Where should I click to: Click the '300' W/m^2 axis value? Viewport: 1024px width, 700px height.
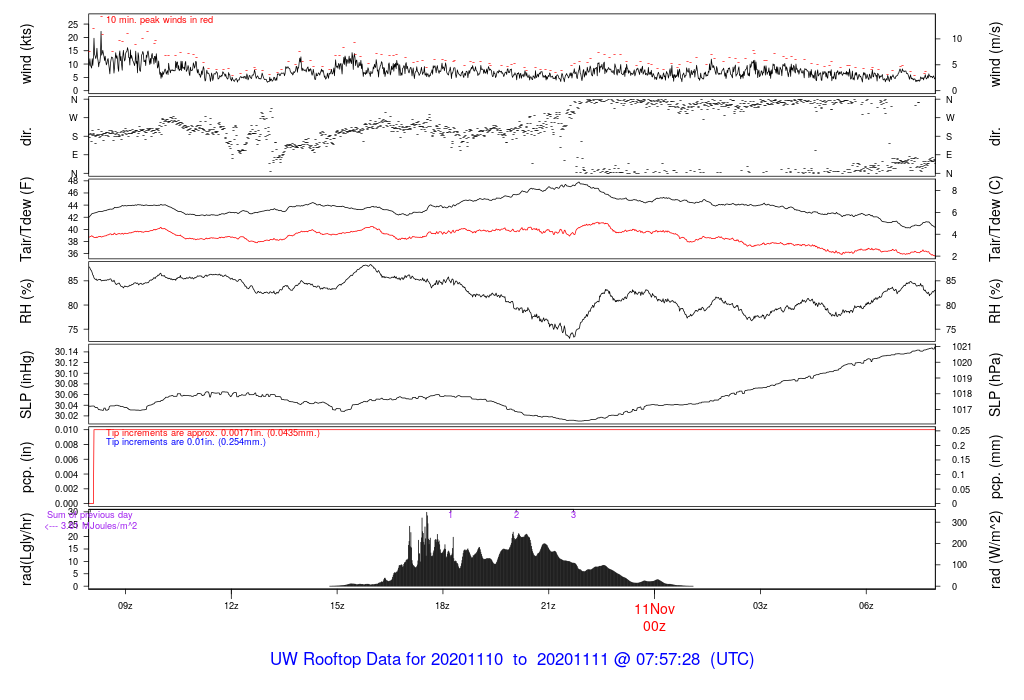pyautogui.click(x=959, y=523)
